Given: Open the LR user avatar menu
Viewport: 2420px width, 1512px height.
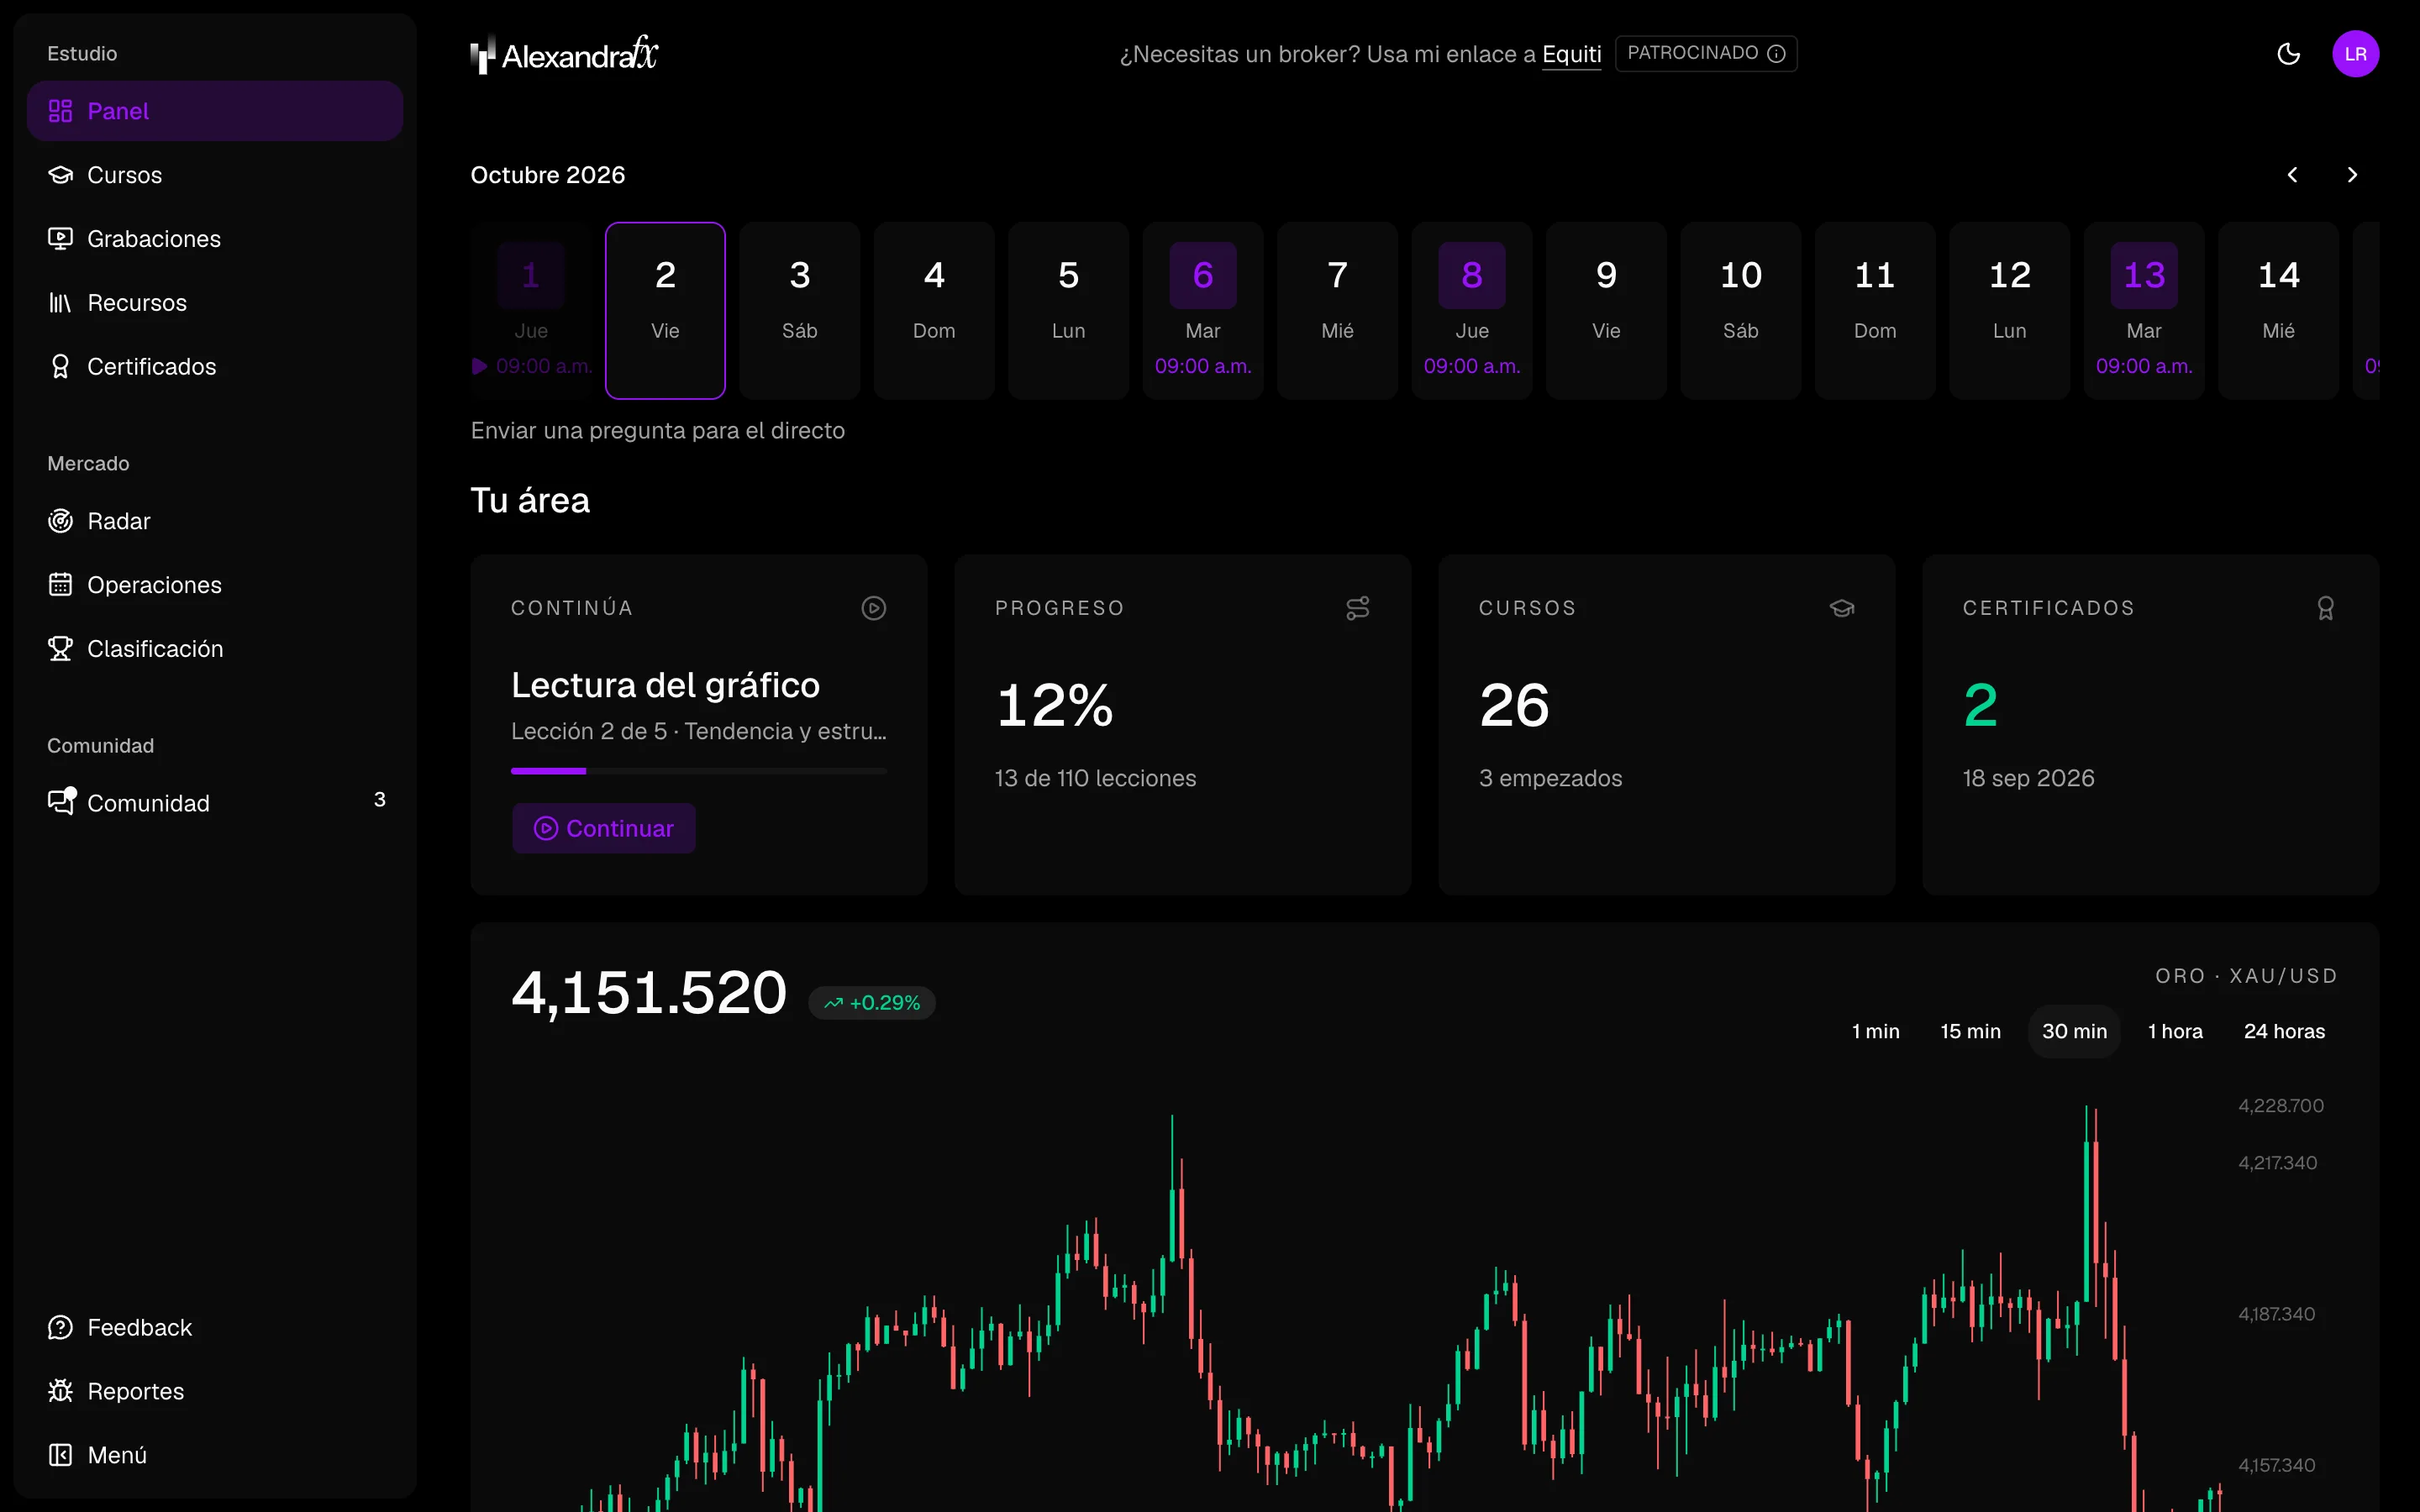Looking at the screenshot, I should tap(2356, 54).
